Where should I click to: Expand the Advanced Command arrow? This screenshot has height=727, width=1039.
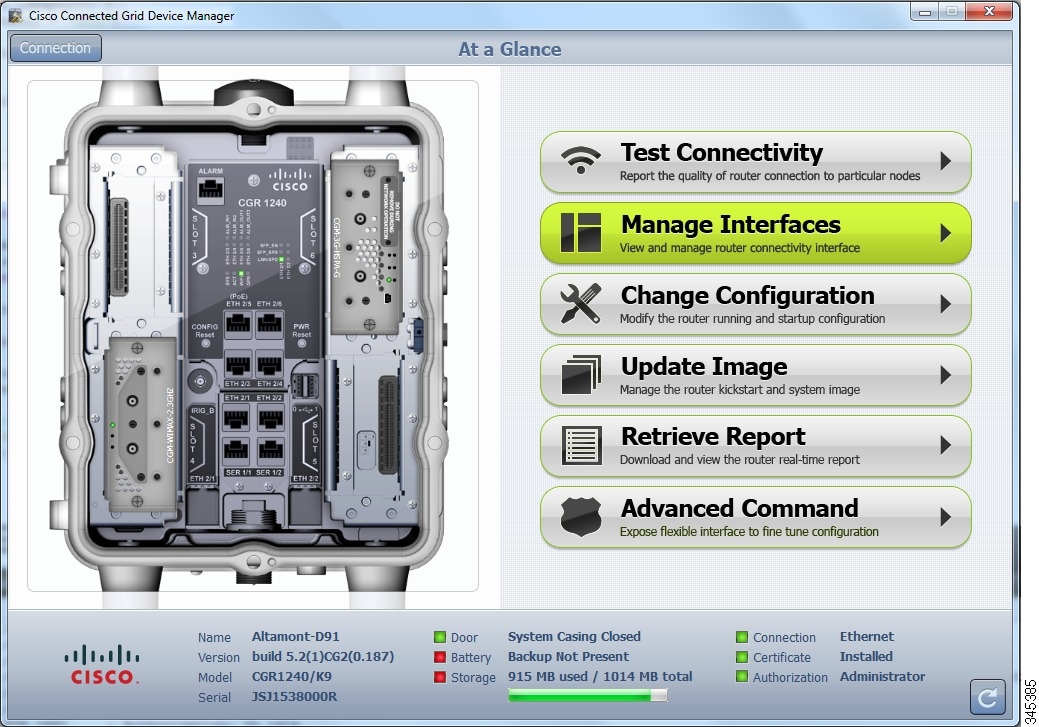946,517
